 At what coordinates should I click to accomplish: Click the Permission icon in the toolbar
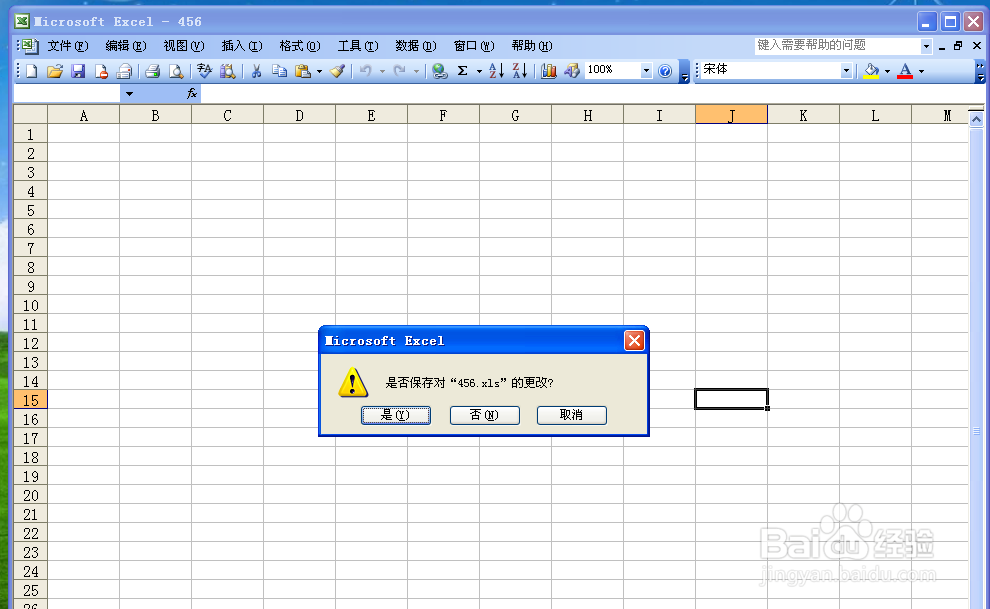[101, 71]
